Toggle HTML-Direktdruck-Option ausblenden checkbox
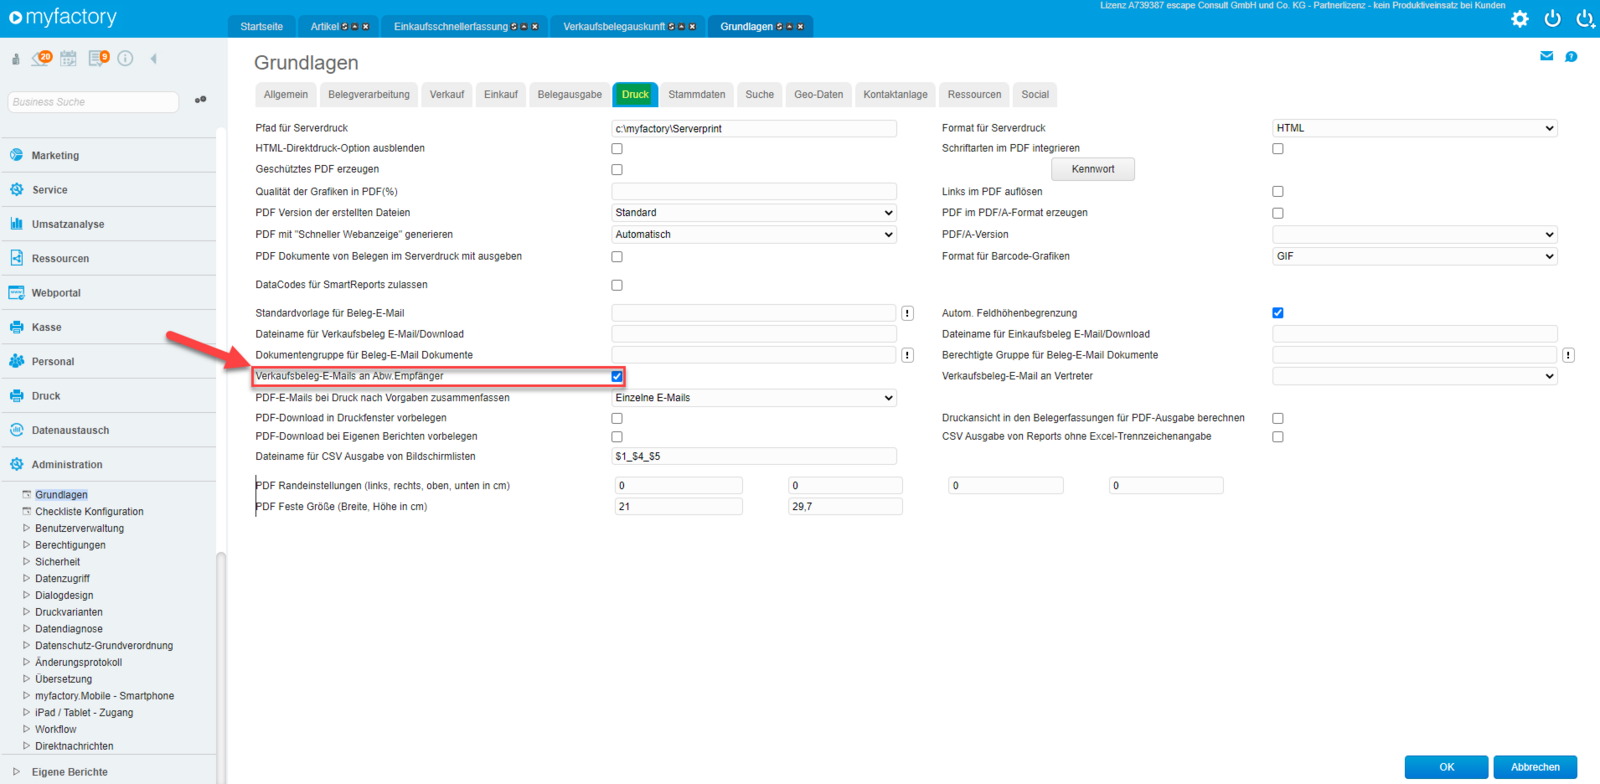The width and height of the screenshot is (1600, 784). point(617,148)
